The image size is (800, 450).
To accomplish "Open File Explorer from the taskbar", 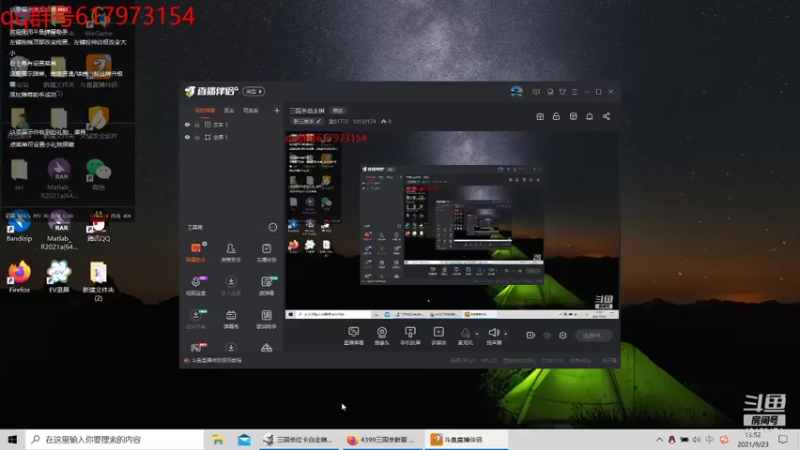I will coord(218,439).
